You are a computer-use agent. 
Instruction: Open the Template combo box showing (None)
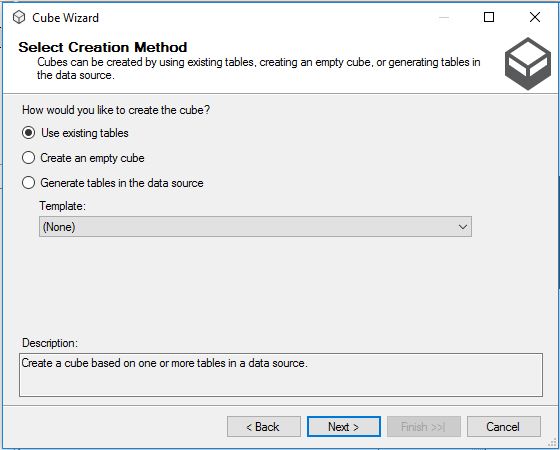255,226
